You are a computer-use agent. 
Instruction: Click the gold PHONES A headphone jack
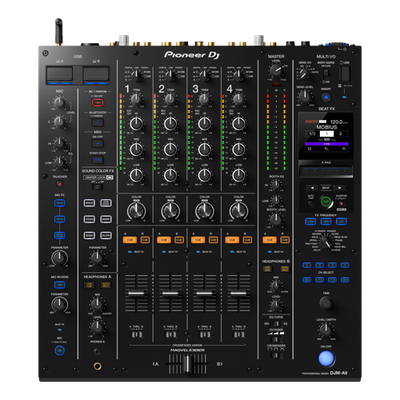pos(97,366)
